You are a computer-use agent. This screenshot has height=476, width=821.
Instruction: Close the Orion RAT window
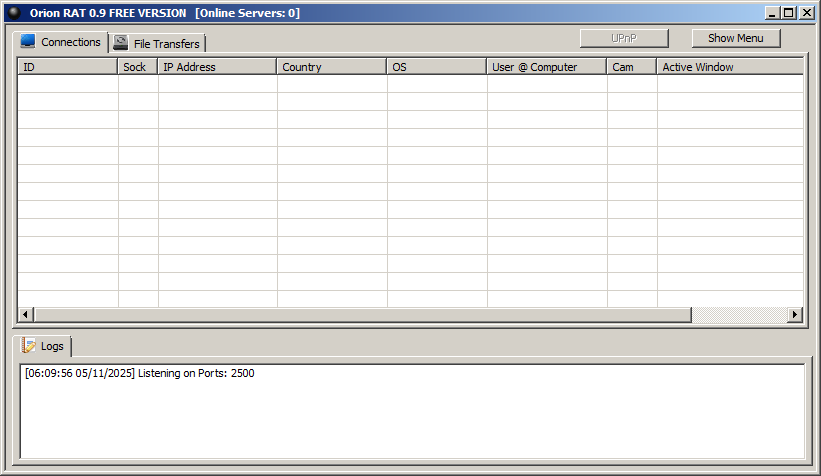point(807,13)
